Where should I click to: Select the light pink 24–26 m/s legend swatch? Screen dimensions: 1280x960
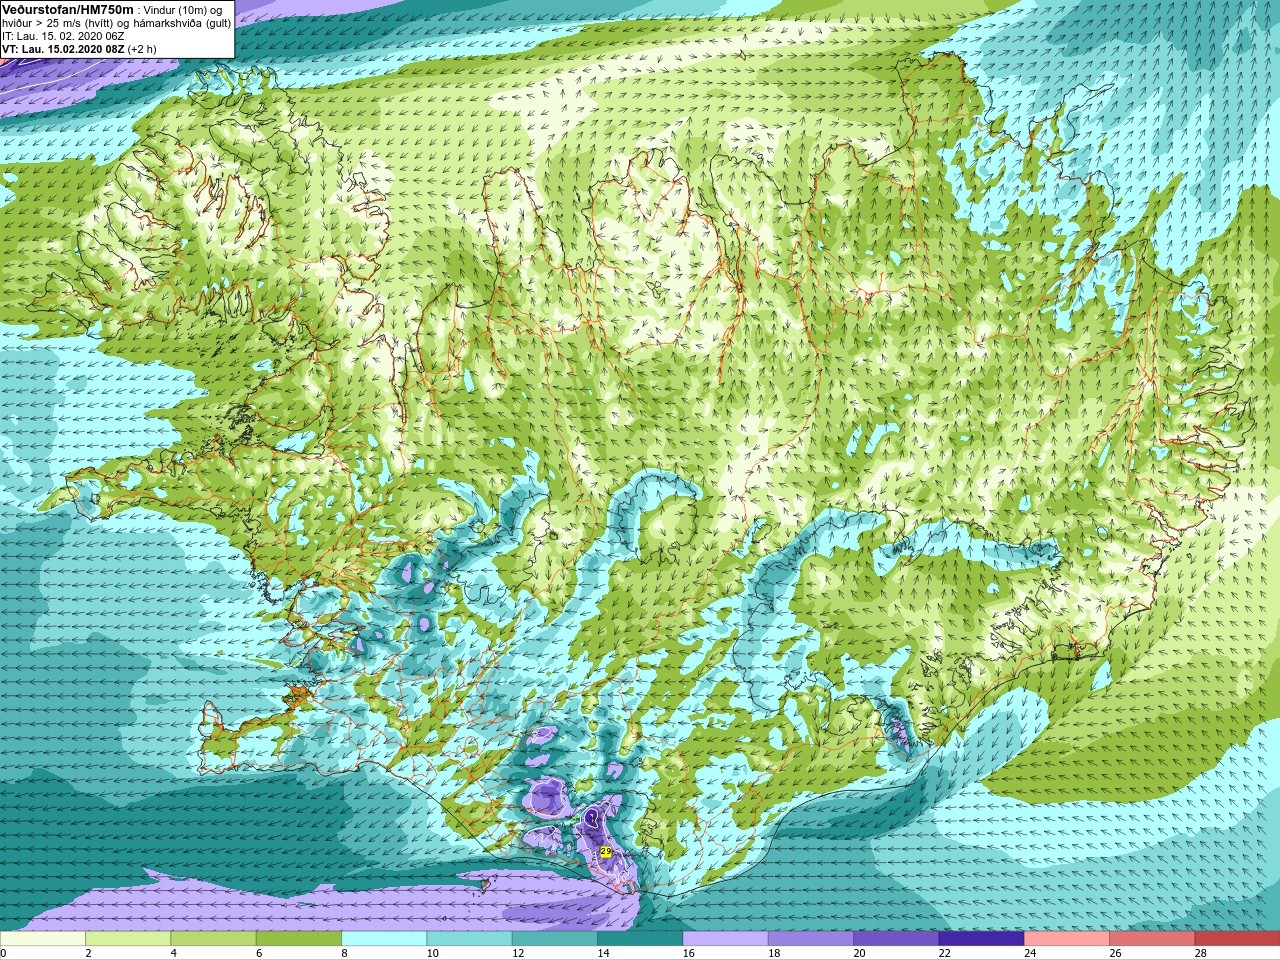click(x=1067, y=939)
